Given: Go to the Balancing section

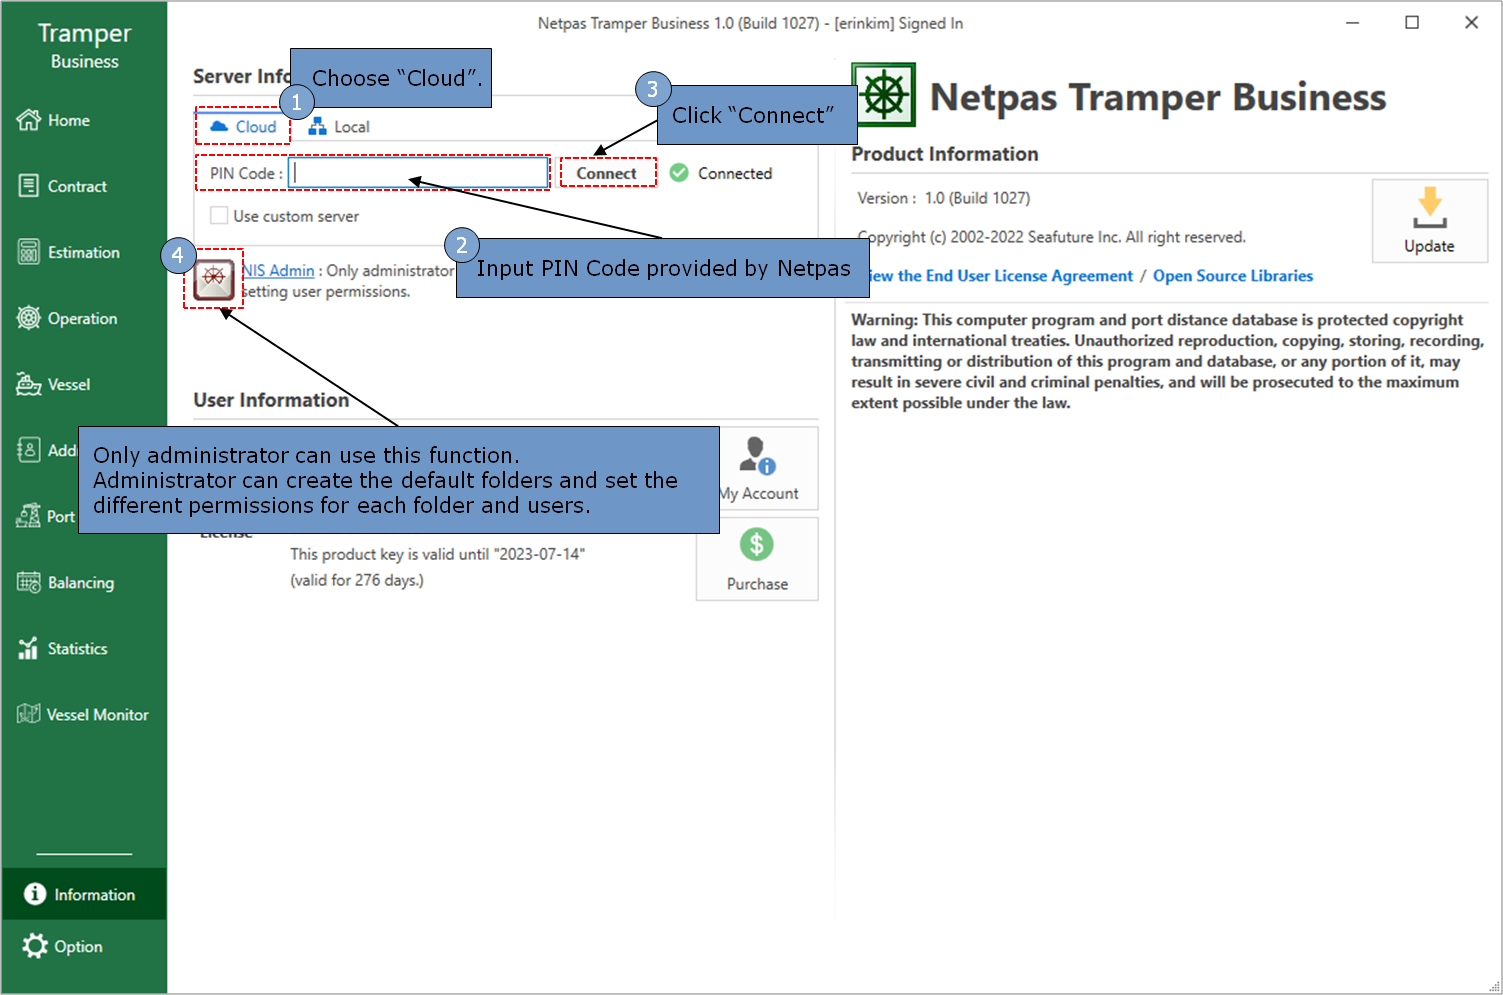Looking at the screenshot, I should 65,582.
